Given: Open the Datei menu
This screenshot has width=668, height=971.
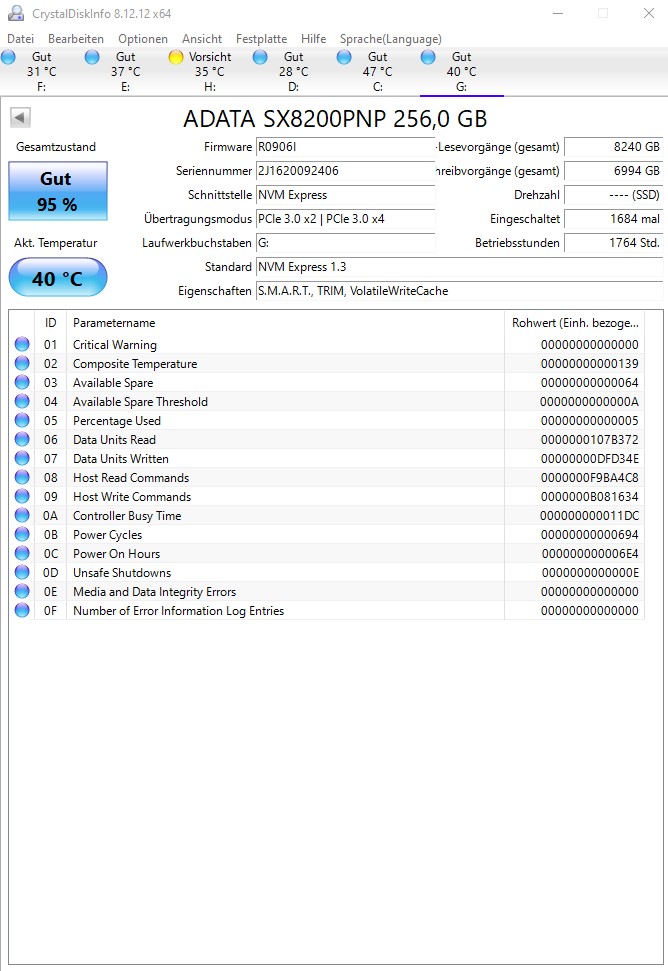Looking at the screenshot, I should (20, 38).
